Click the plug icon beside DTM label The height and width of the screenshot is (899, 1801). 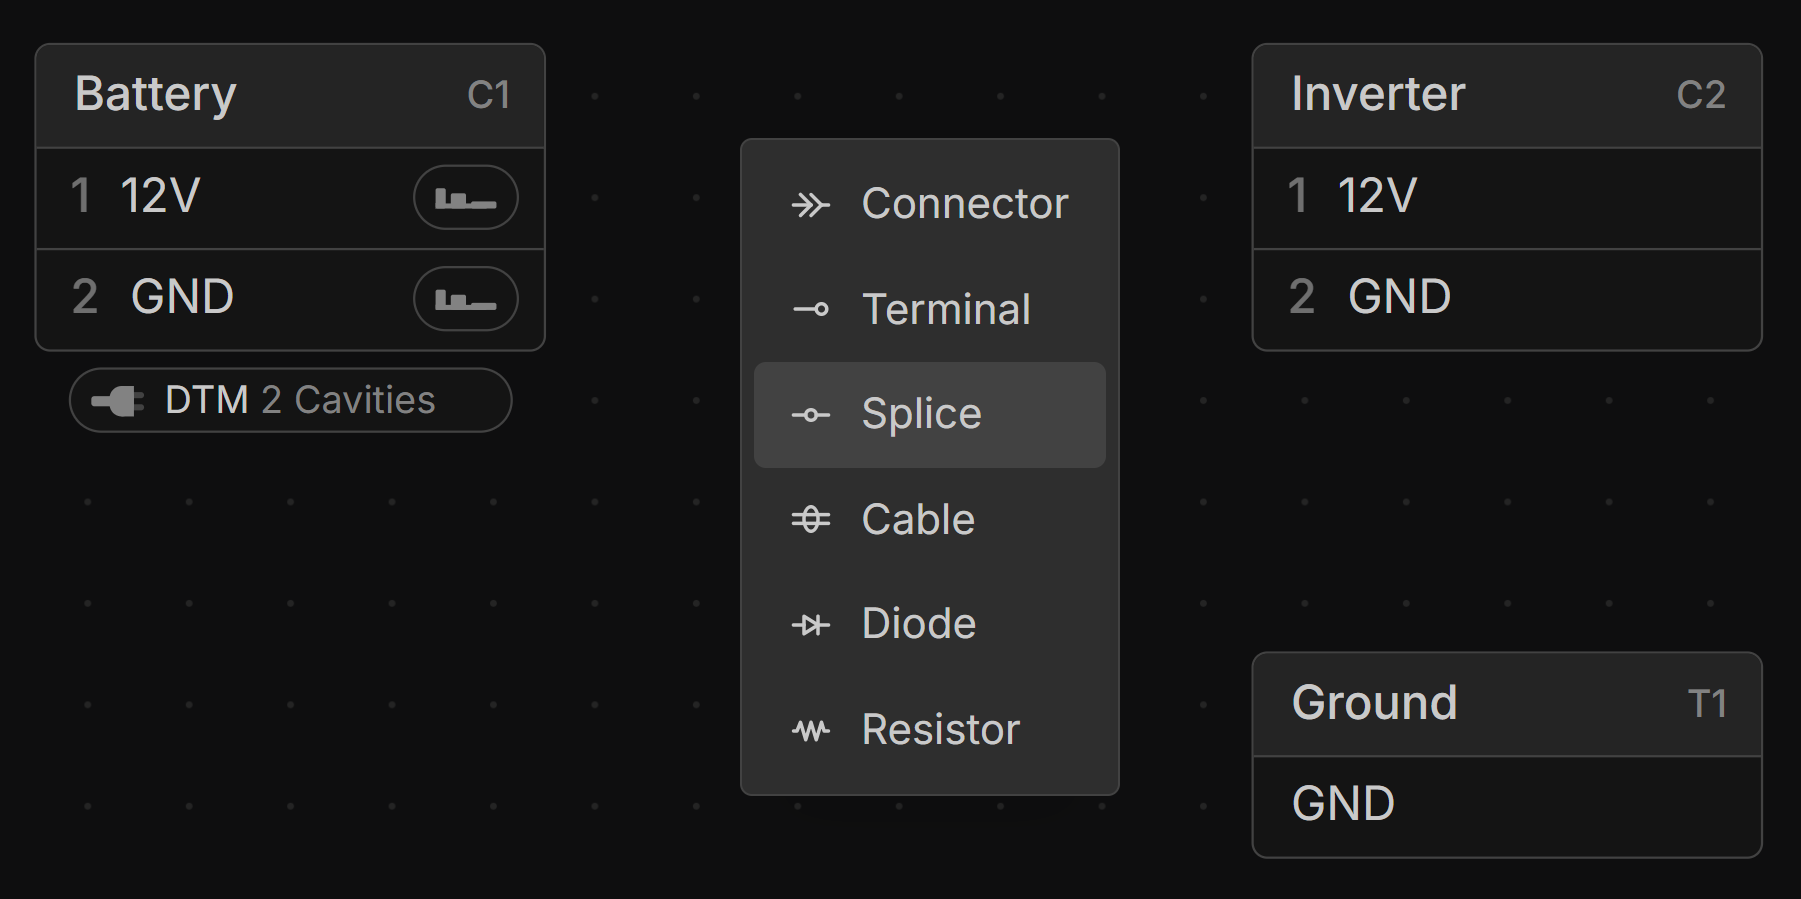click(x=118, y=401)
